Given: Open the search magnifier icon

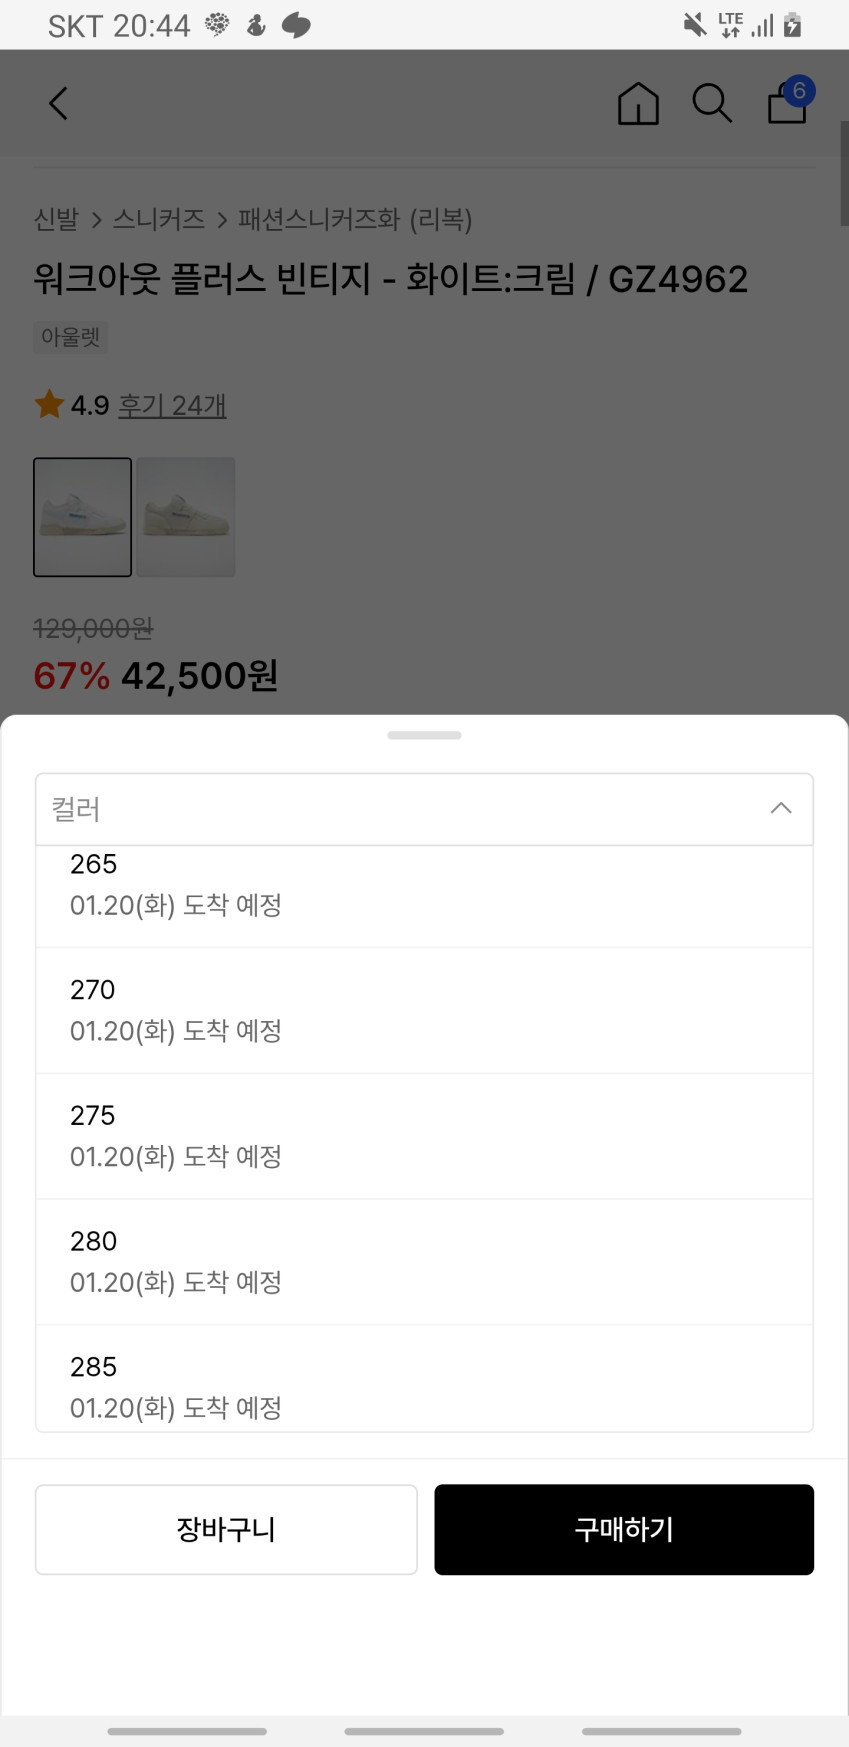Looking at the screenshot, I should [712, 103].
